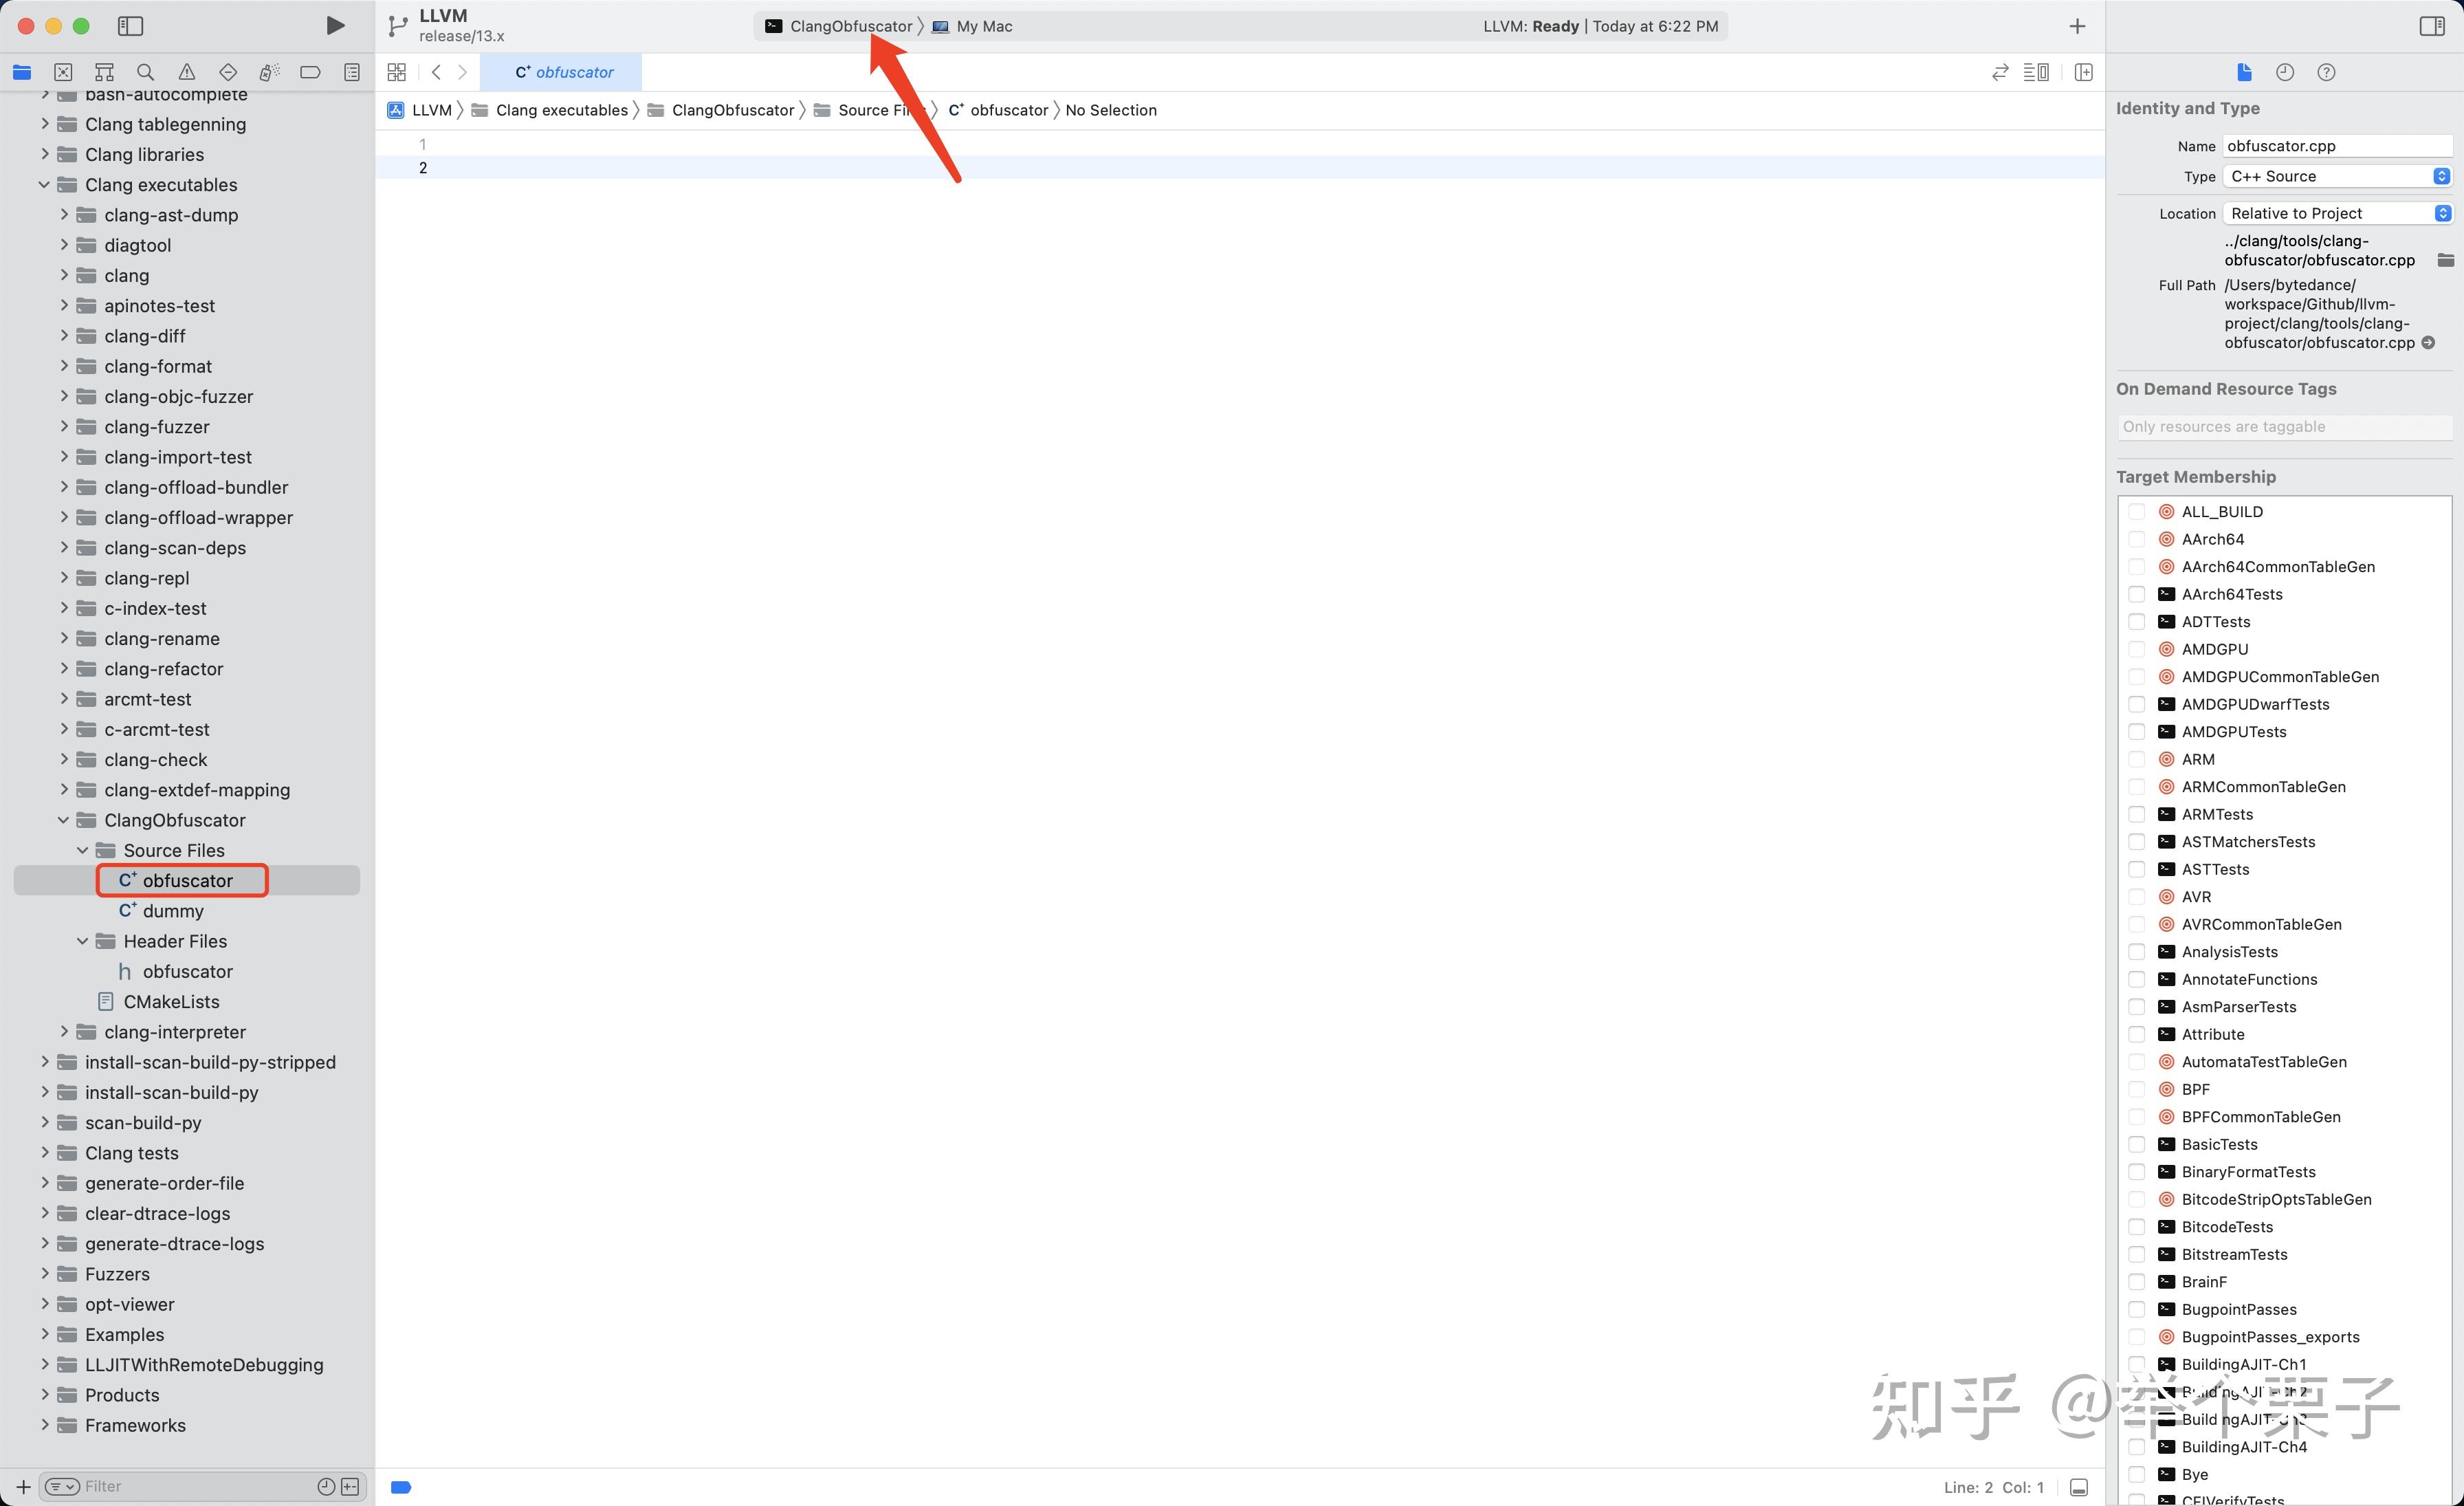
Task: Check ALL_BUILD target membership
Action: point(2137,511)
